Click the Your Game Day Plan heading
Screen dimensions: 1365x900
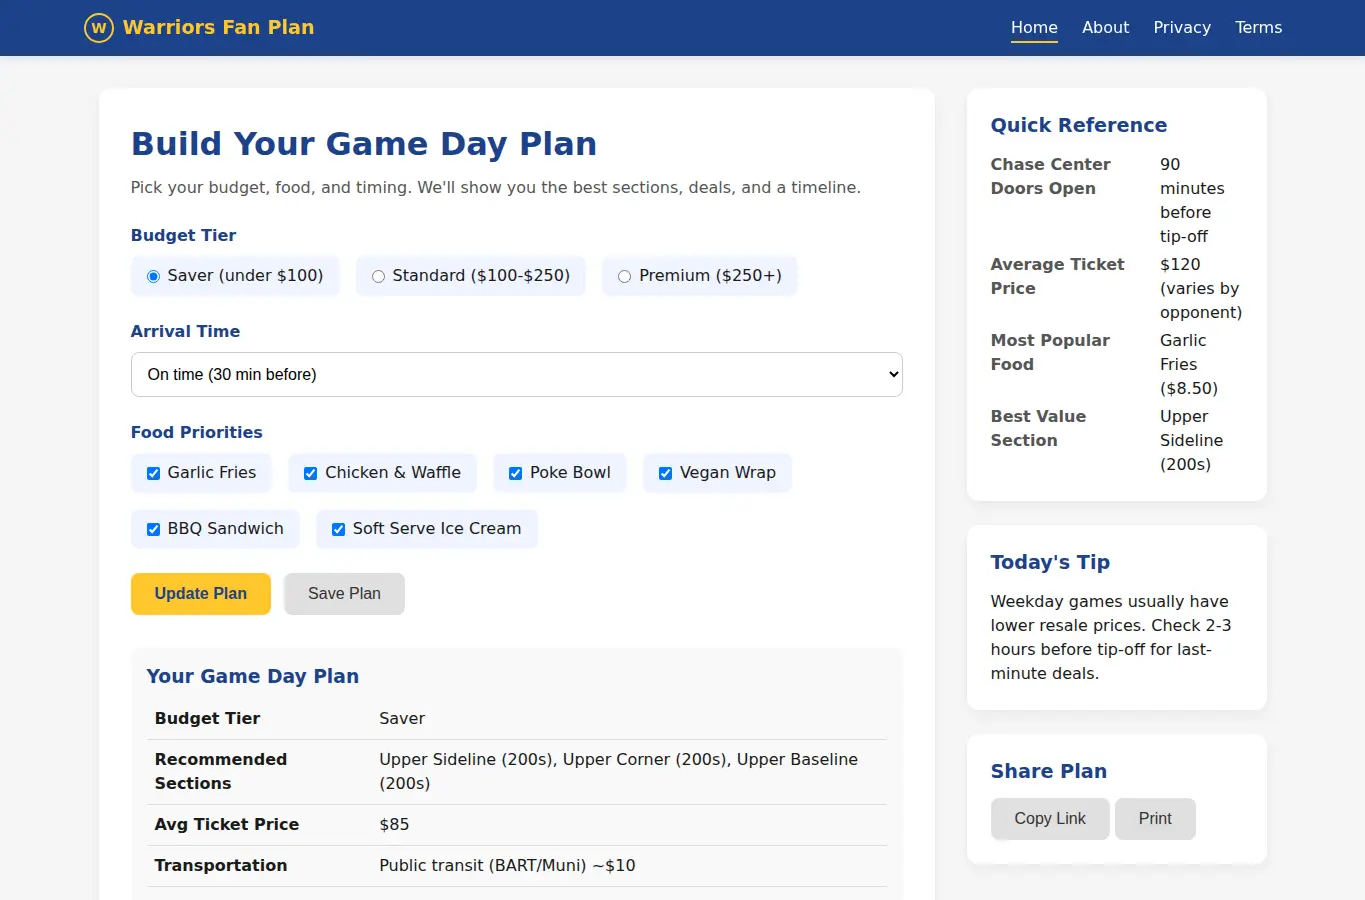[252, 676]
